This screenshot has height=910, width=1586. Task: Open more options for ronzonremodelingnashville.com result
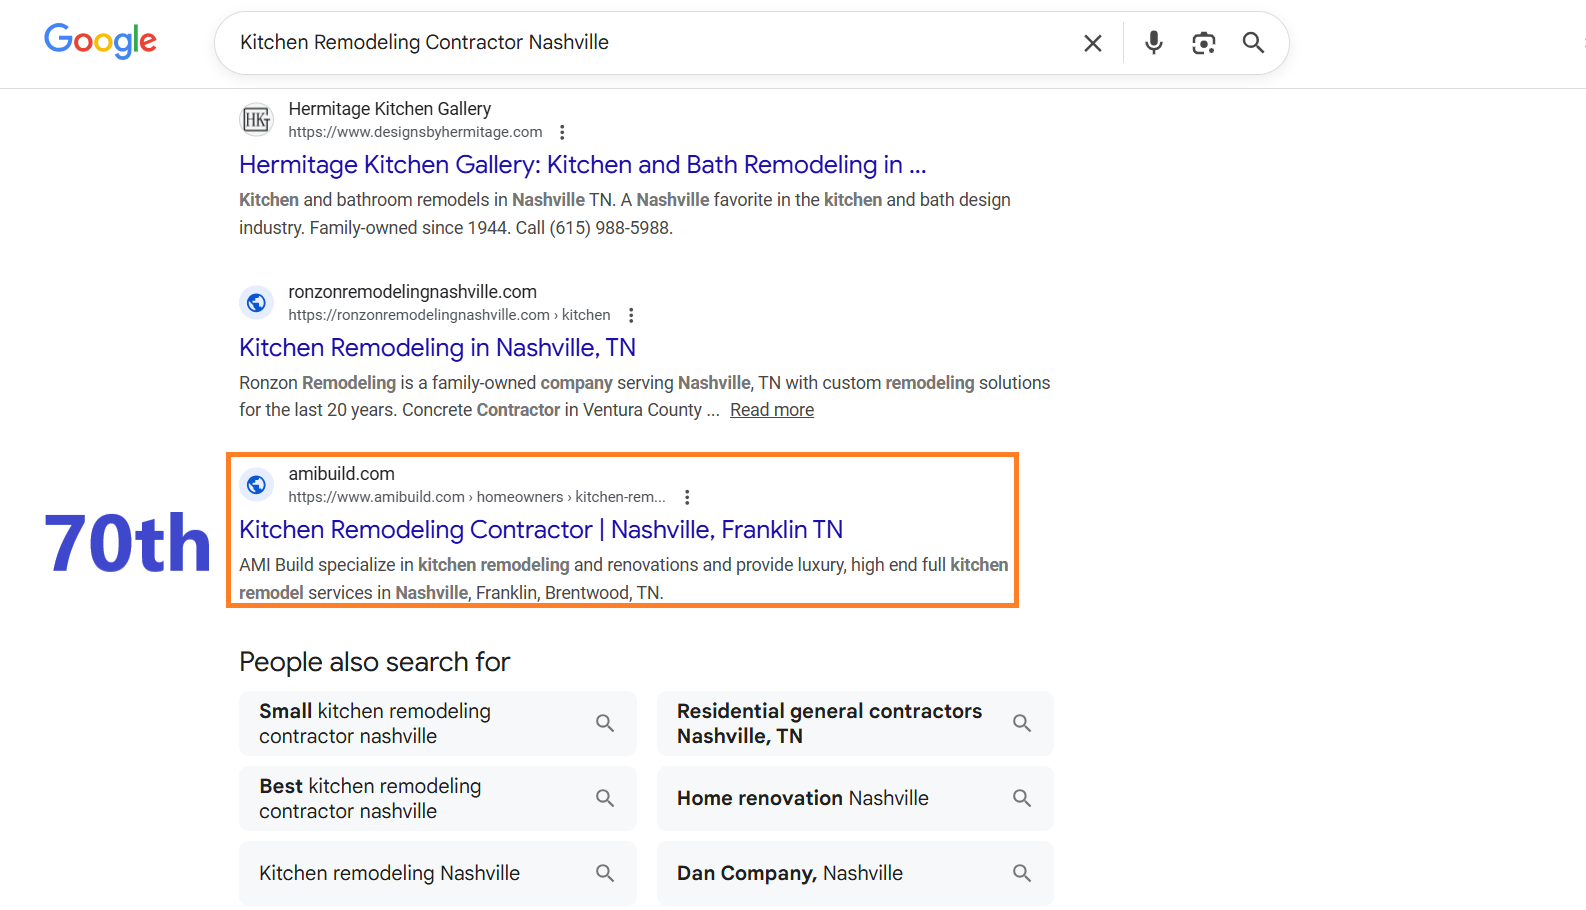pyautogui.click(x=631, y=315)
